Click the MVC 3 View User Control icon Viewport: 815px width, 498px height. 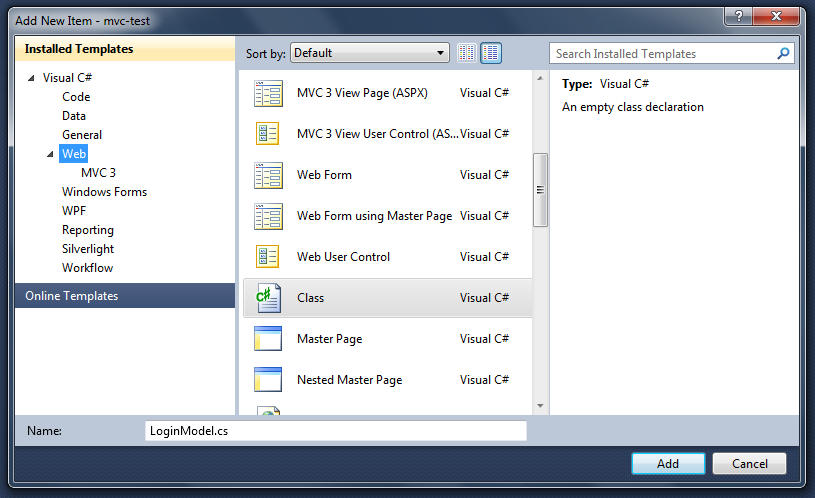click(x=268, y=134)
